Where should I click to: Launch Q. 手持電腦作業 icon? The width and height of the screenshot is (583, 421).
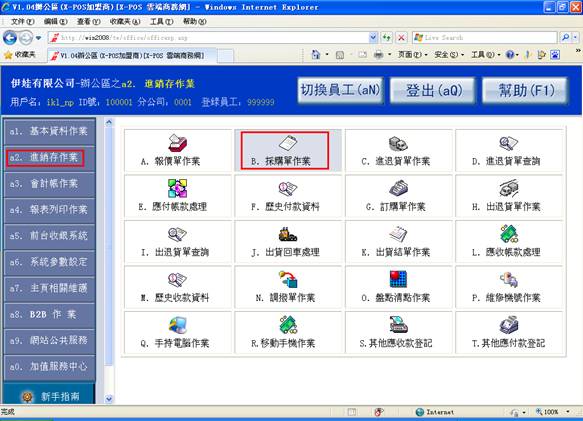coord(177,325)
